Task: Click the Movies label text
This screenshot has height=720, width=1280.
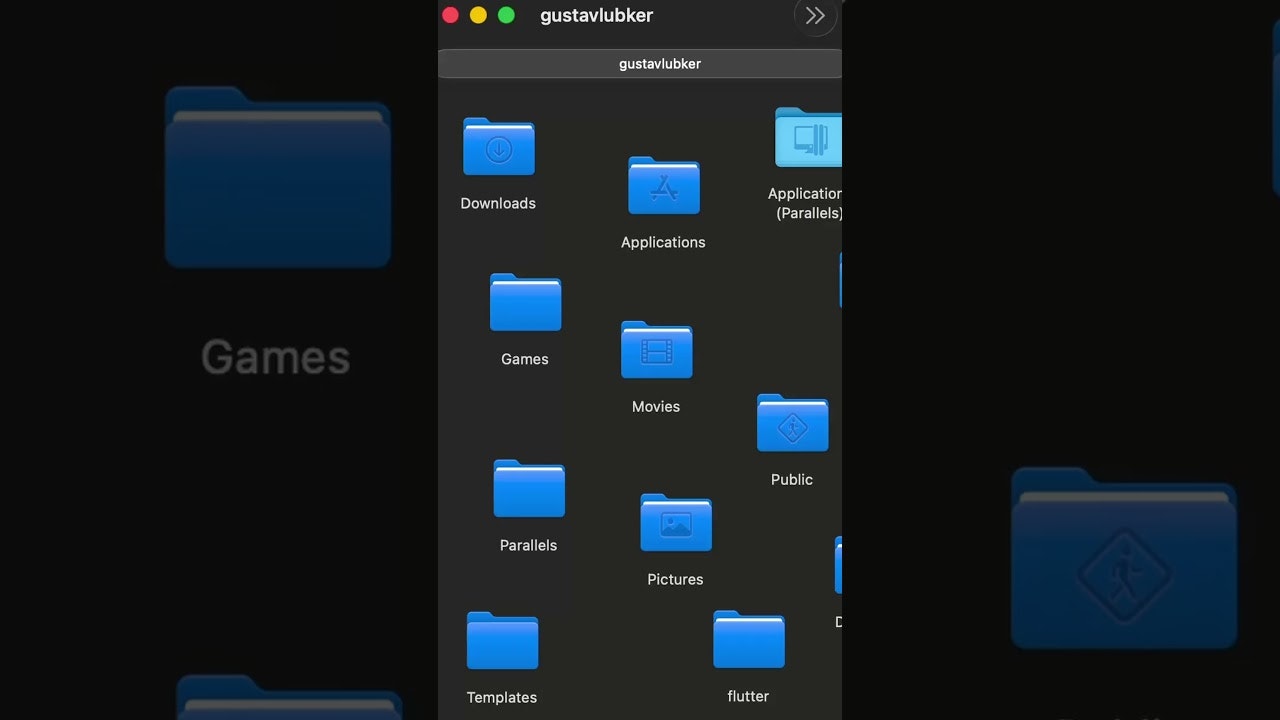Action: (x=656, y=407)
